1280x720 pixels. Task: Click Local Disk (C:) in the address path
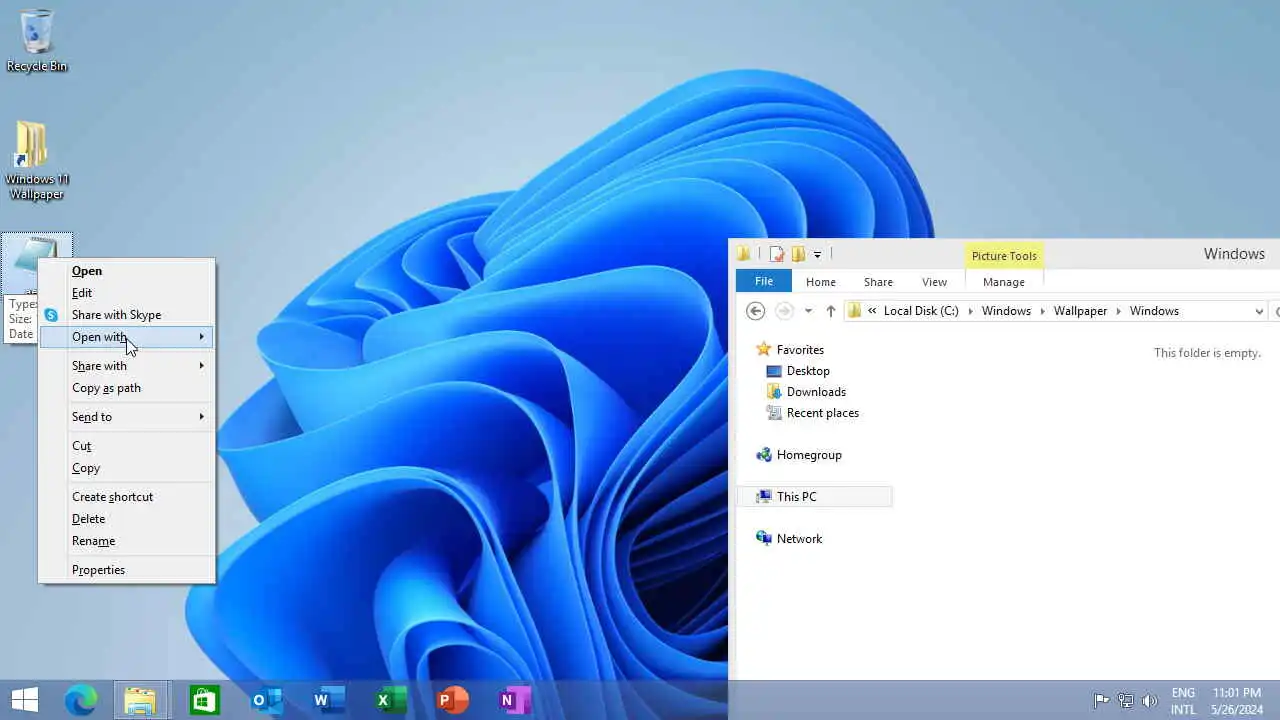[x=921, y=311]
